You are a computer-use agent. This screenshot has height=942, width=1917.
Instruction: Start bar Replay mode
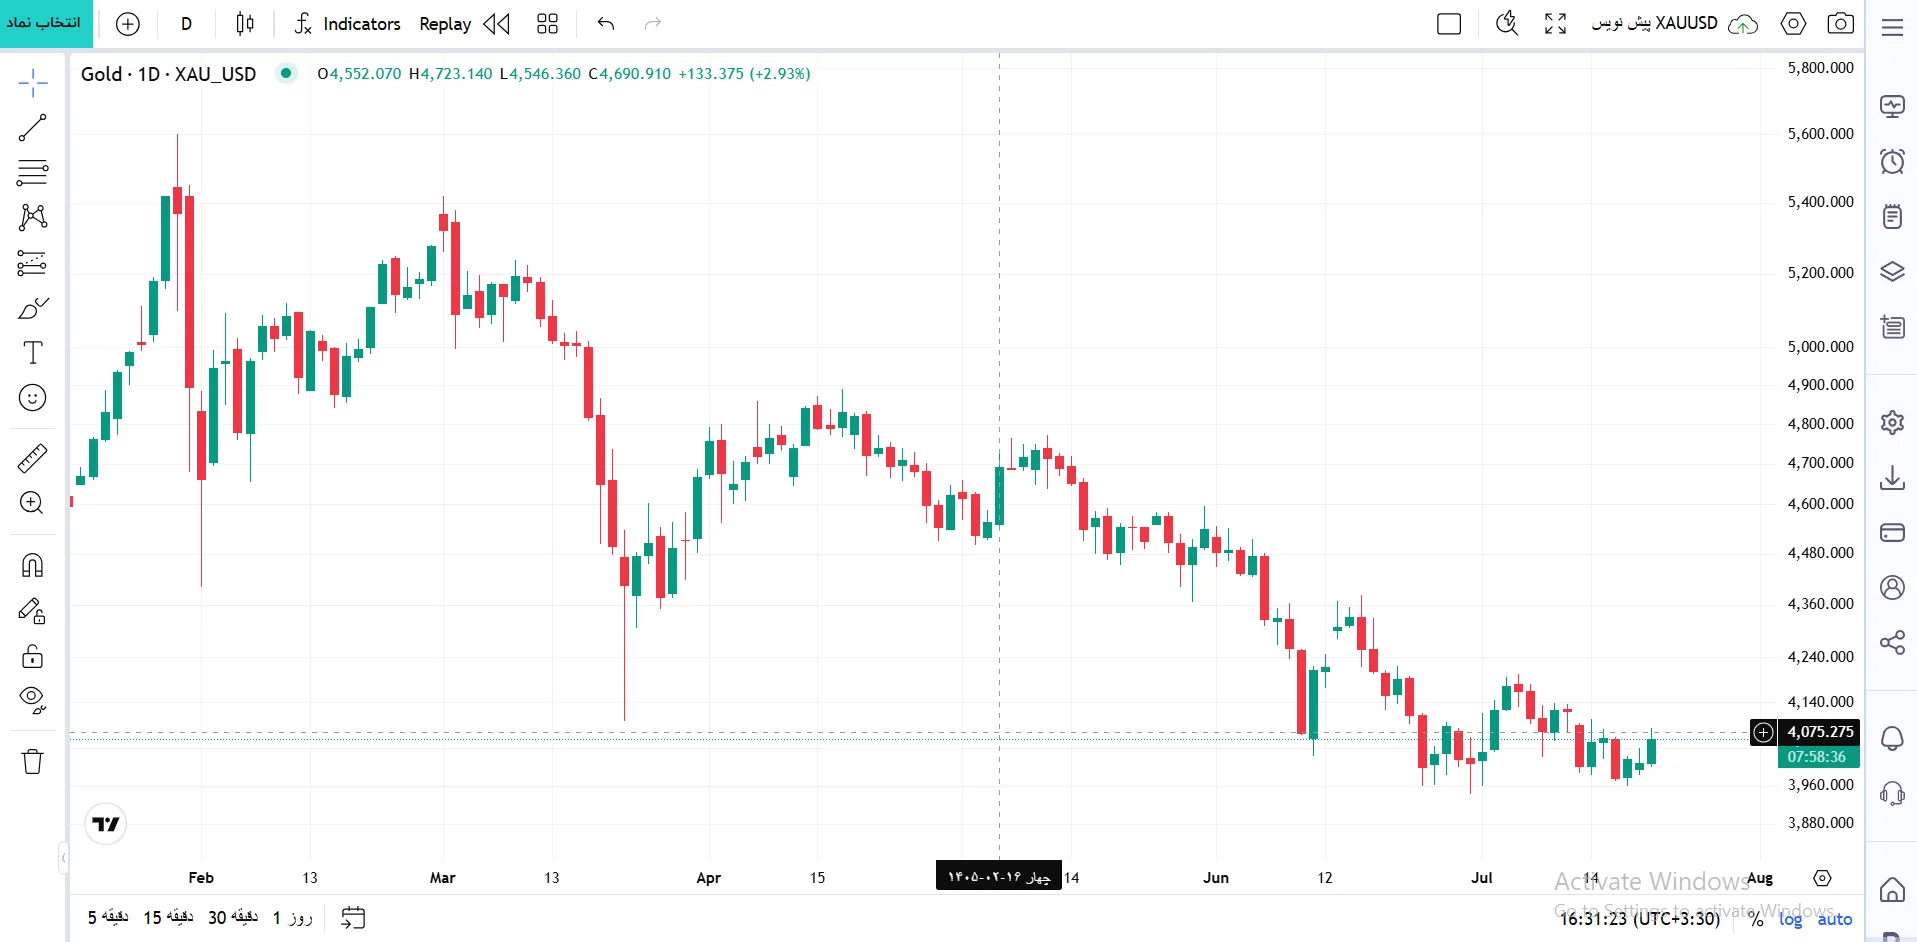[x=464, y=24]
